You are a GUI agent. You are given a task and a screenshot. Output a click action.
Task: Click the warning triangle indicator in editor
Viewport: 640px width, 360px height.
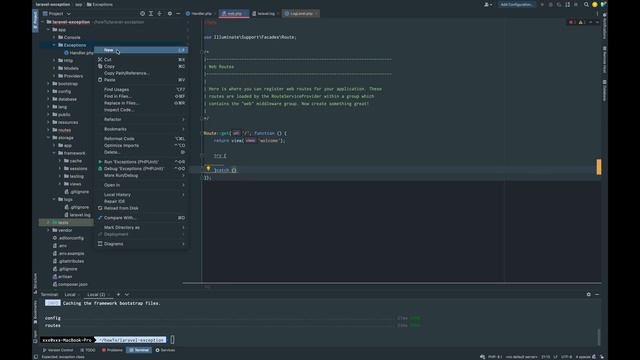(x=581, y=22)
